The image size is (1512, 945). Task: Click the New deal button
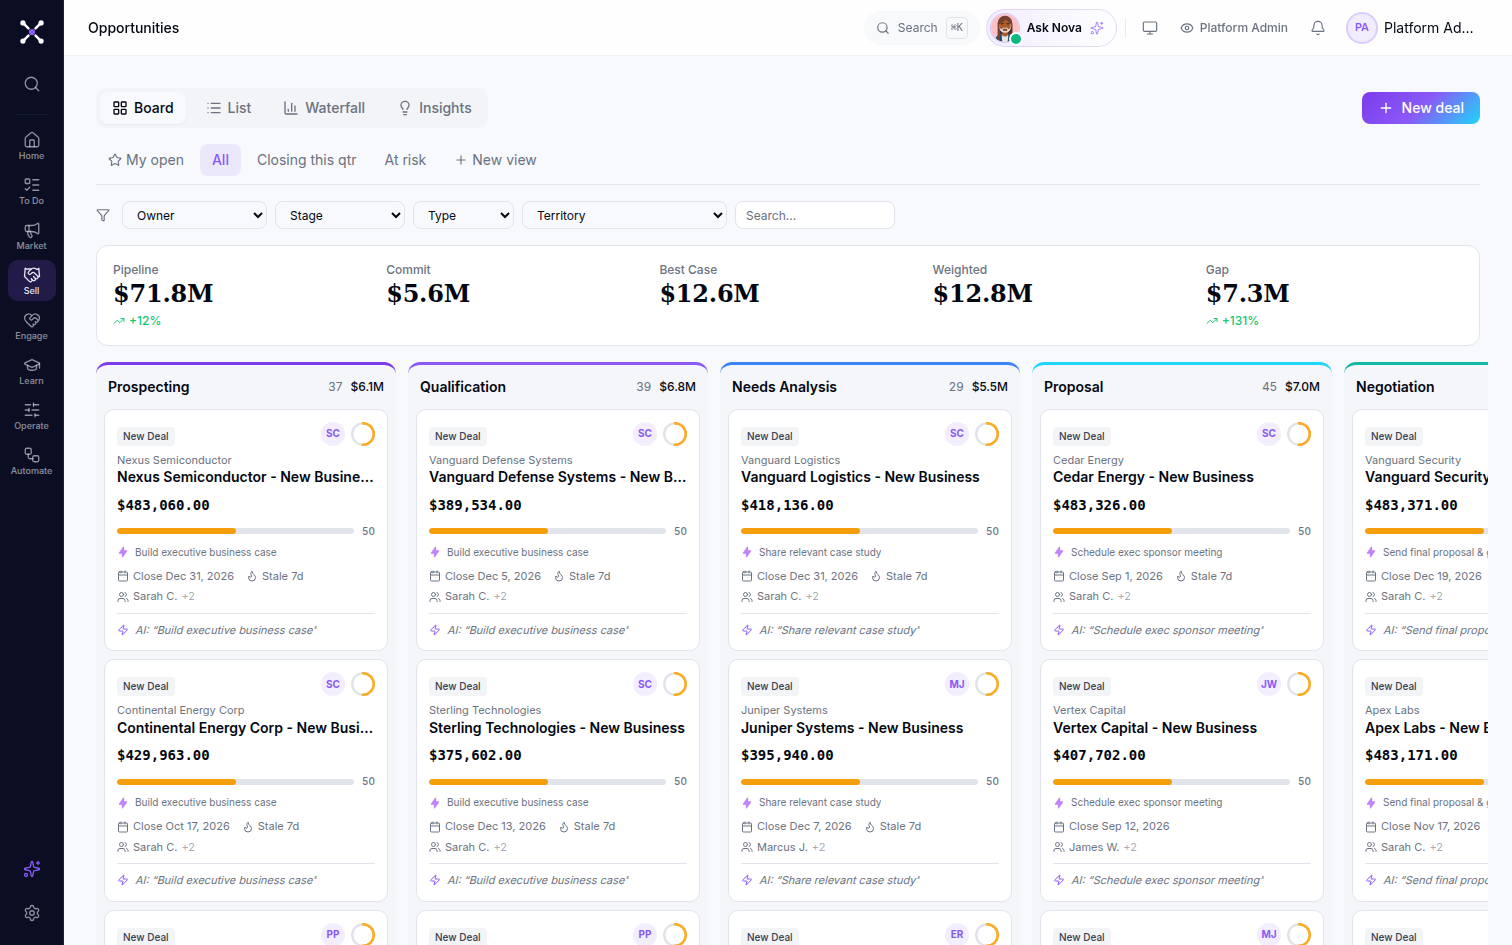1421,108
